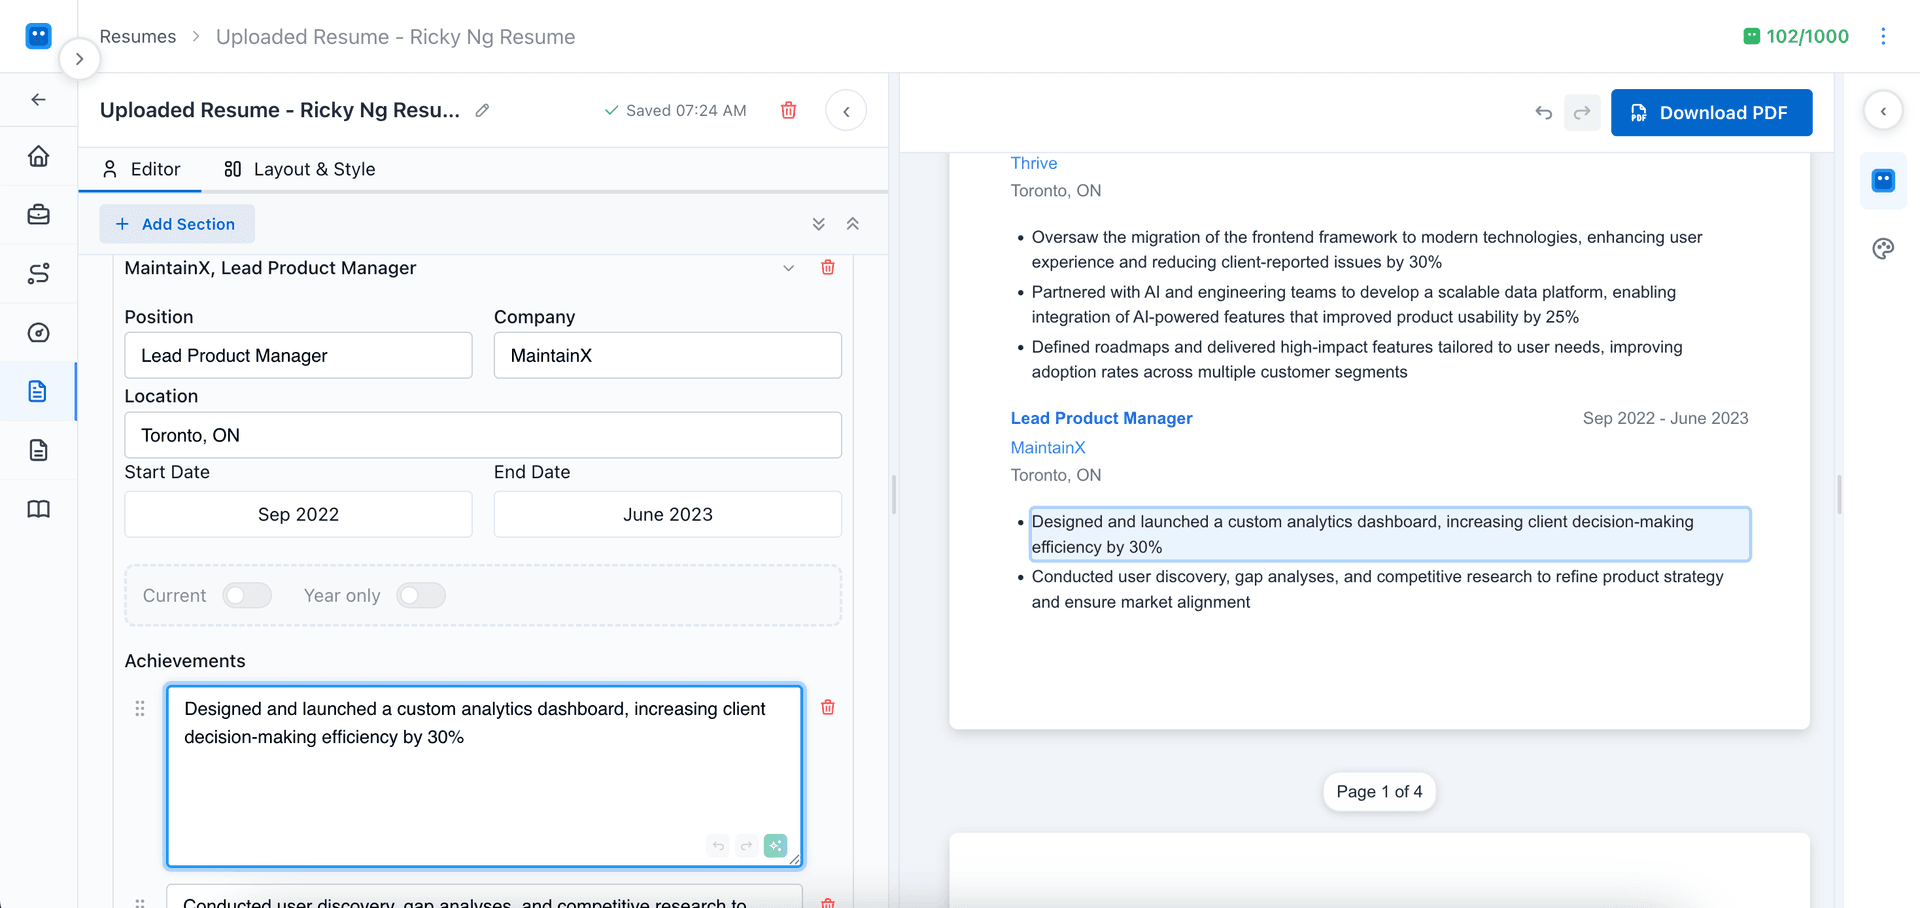
Task: Enable the Year only toggle
Action: tap(421, 596)
